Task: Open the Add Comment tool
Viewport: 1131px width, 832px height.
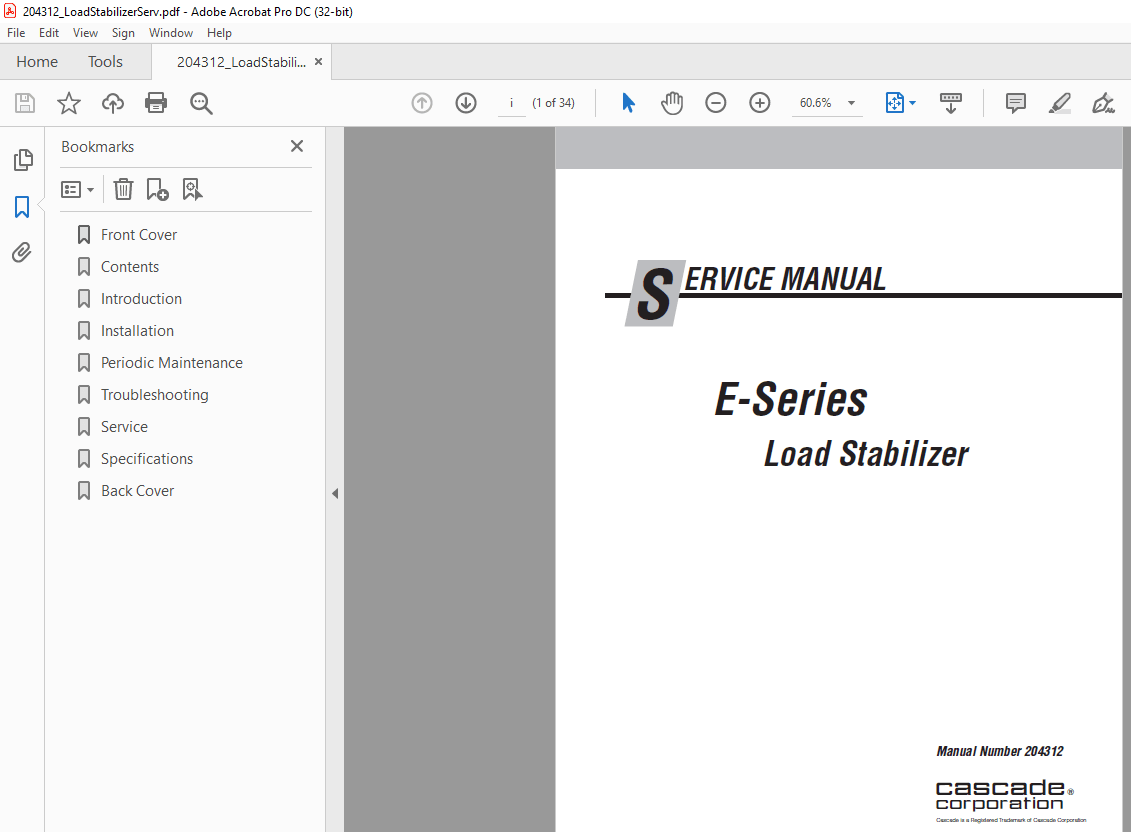Action: 1015,102
